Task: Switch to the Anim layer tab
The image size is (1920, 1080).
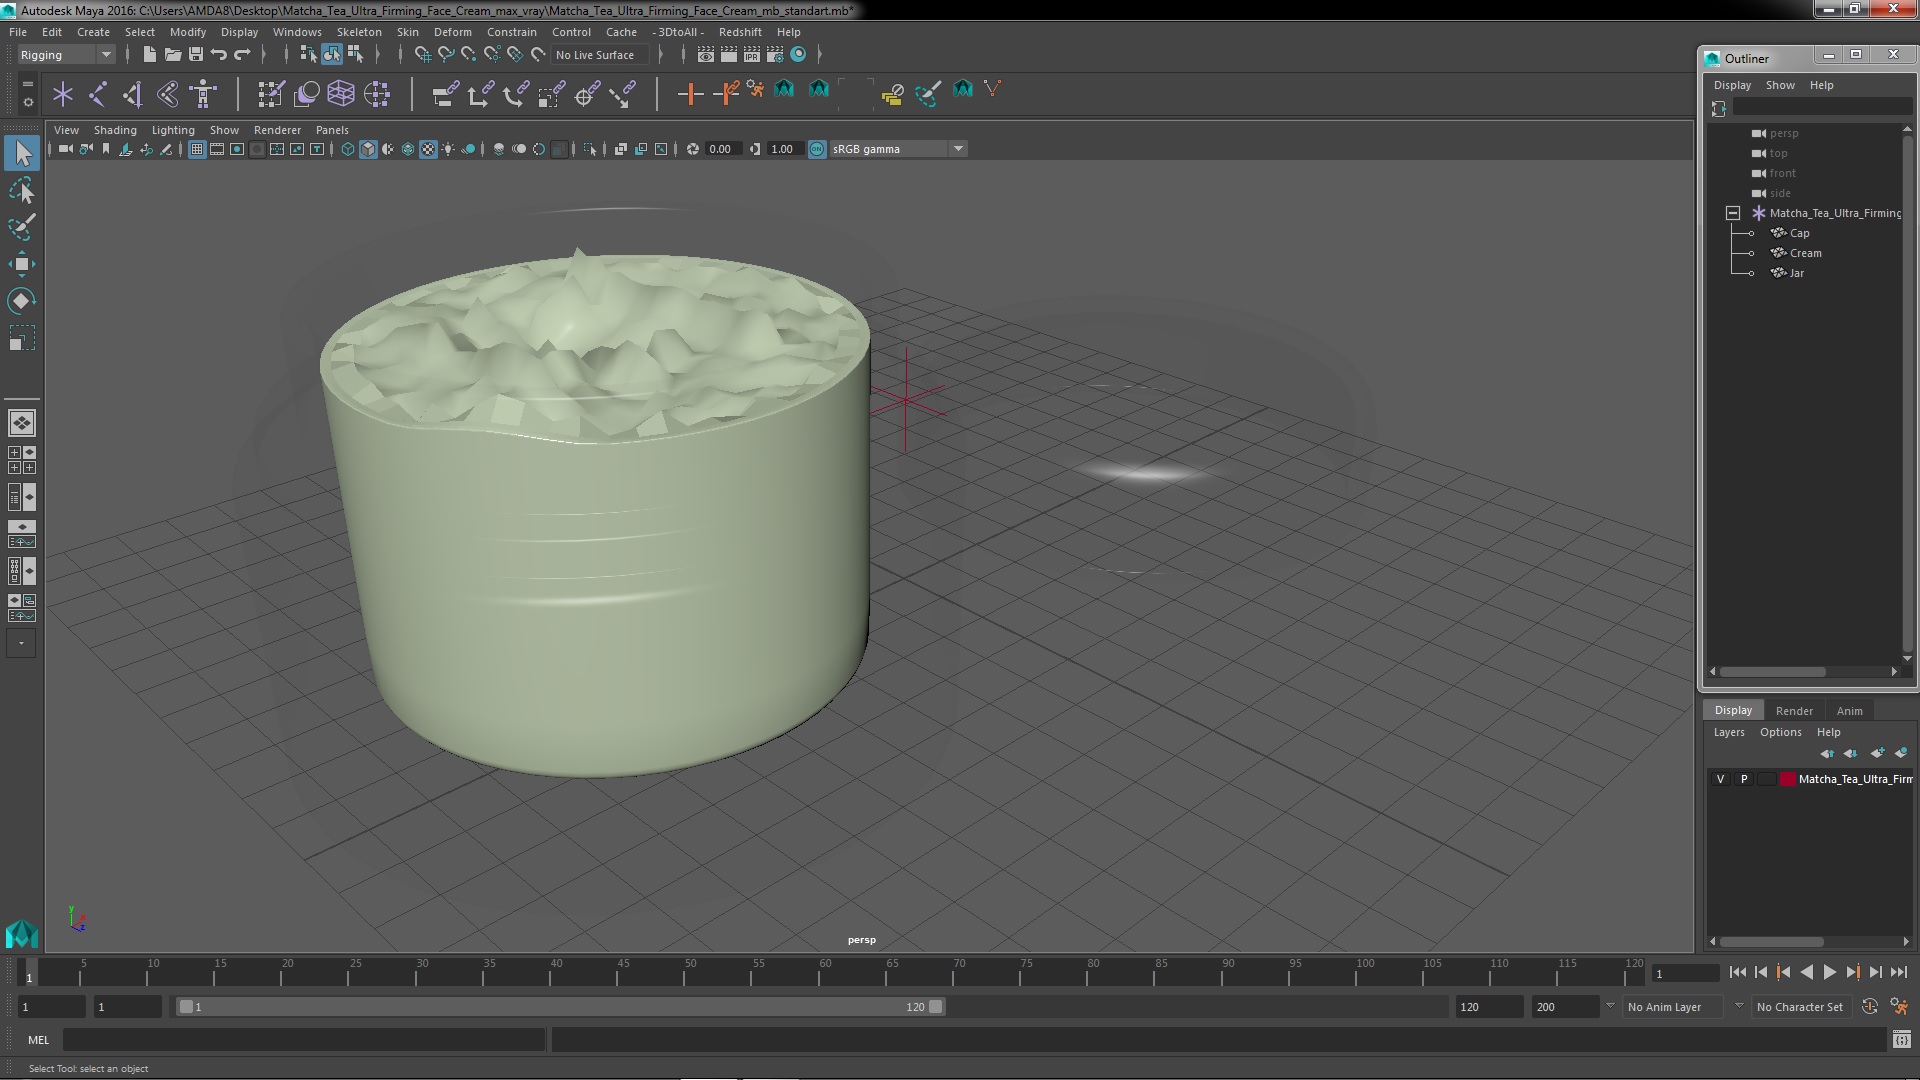Action: (x=1849, y=711)
